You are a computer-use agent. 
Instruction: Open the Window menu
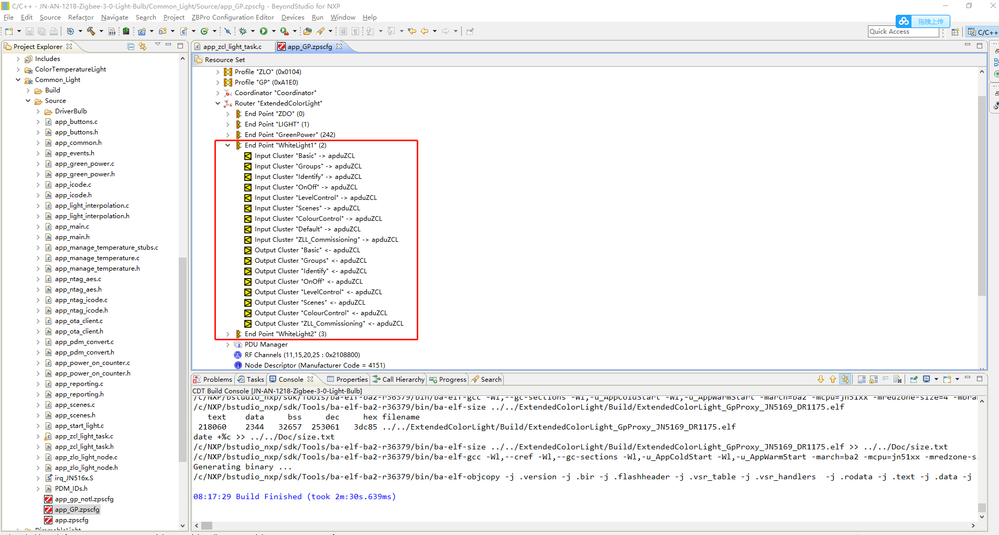pos(343,17)
